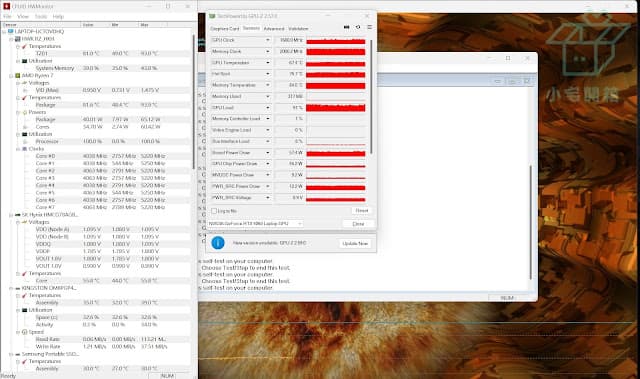This screenshot has height=379, width=640.
Task: Select the Processor utilization row
Action: pos(96,142)
